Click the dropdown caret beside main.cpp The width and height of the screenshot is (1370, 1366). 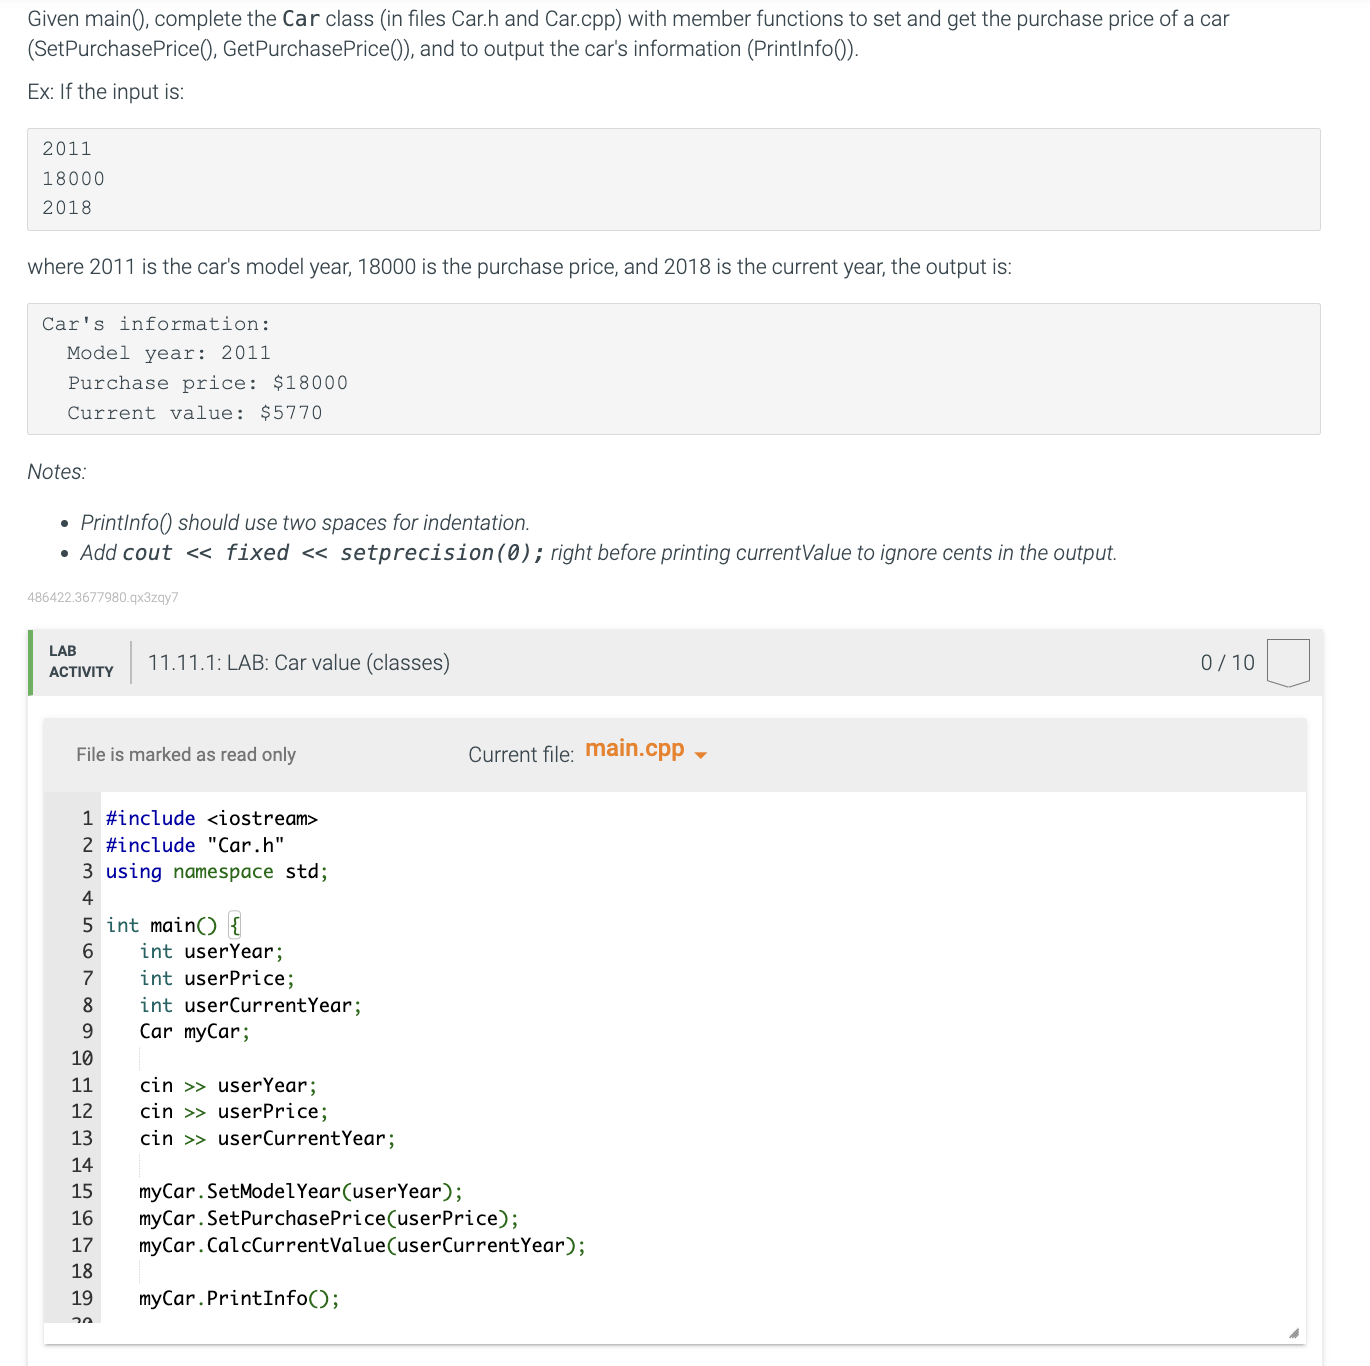pyautogui.click(x=701, y=754)
